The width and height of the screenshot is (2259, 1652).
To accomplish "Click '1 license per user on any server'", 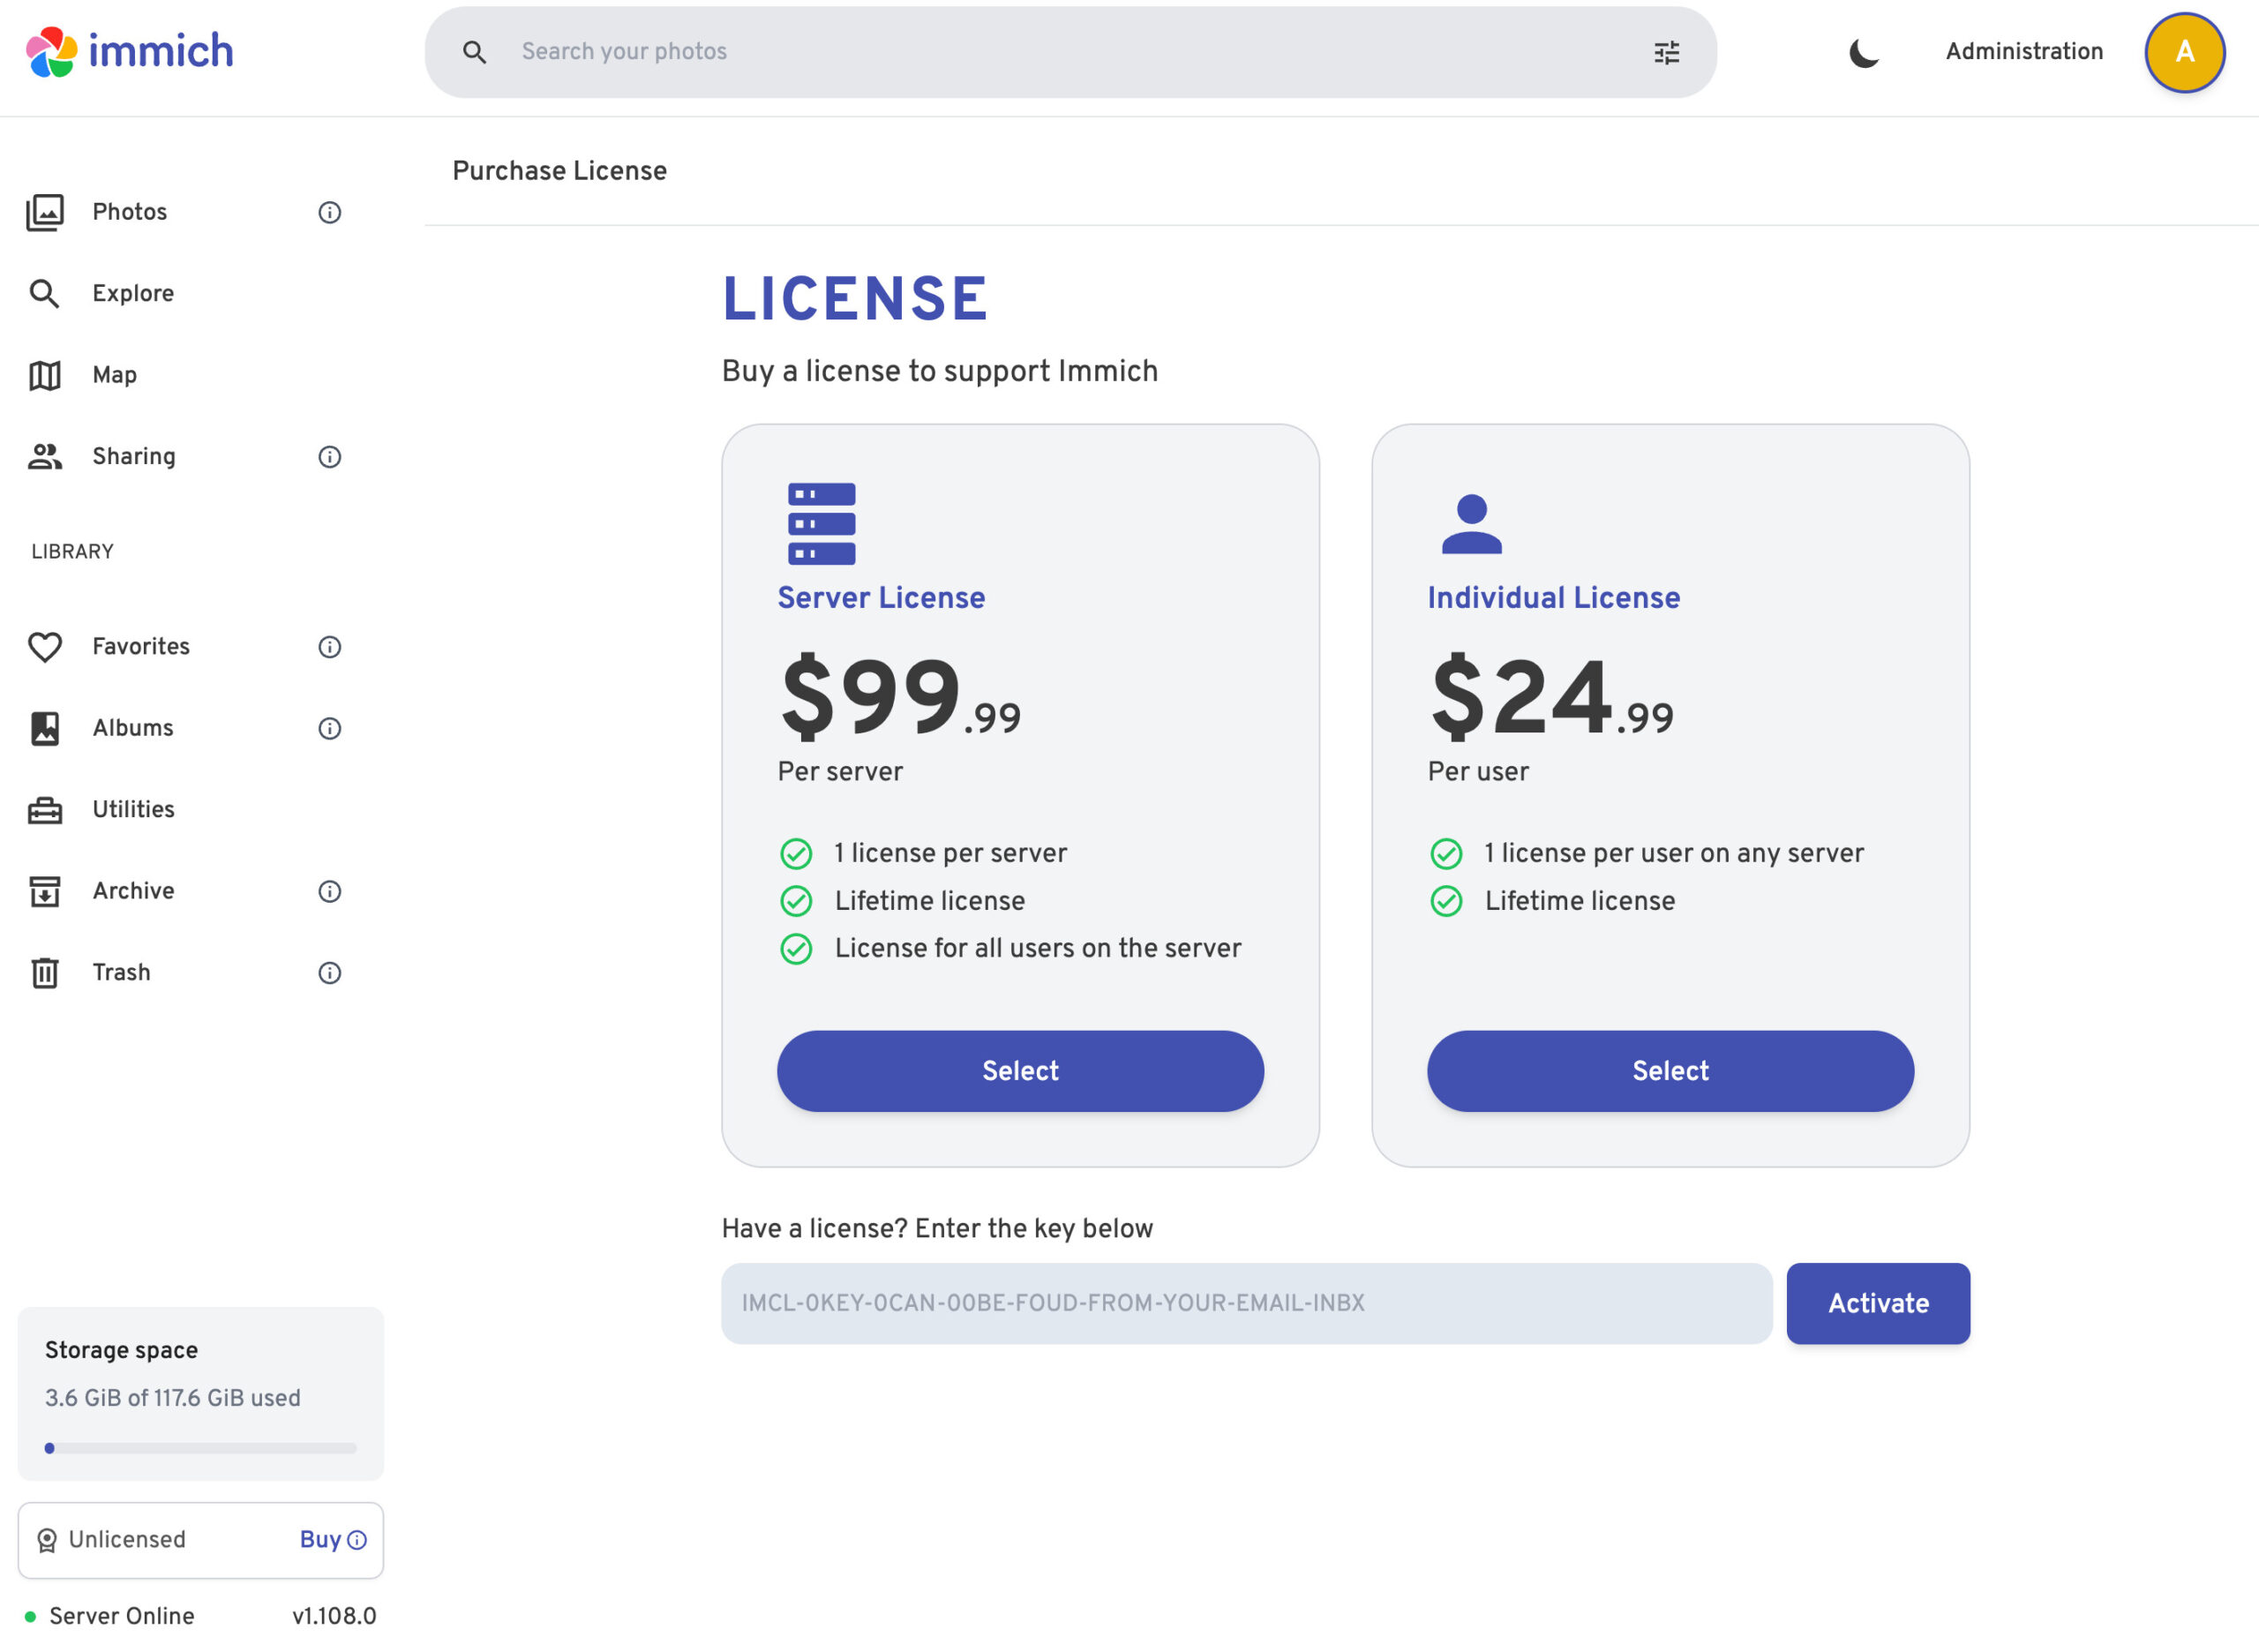I will 1673,853.
